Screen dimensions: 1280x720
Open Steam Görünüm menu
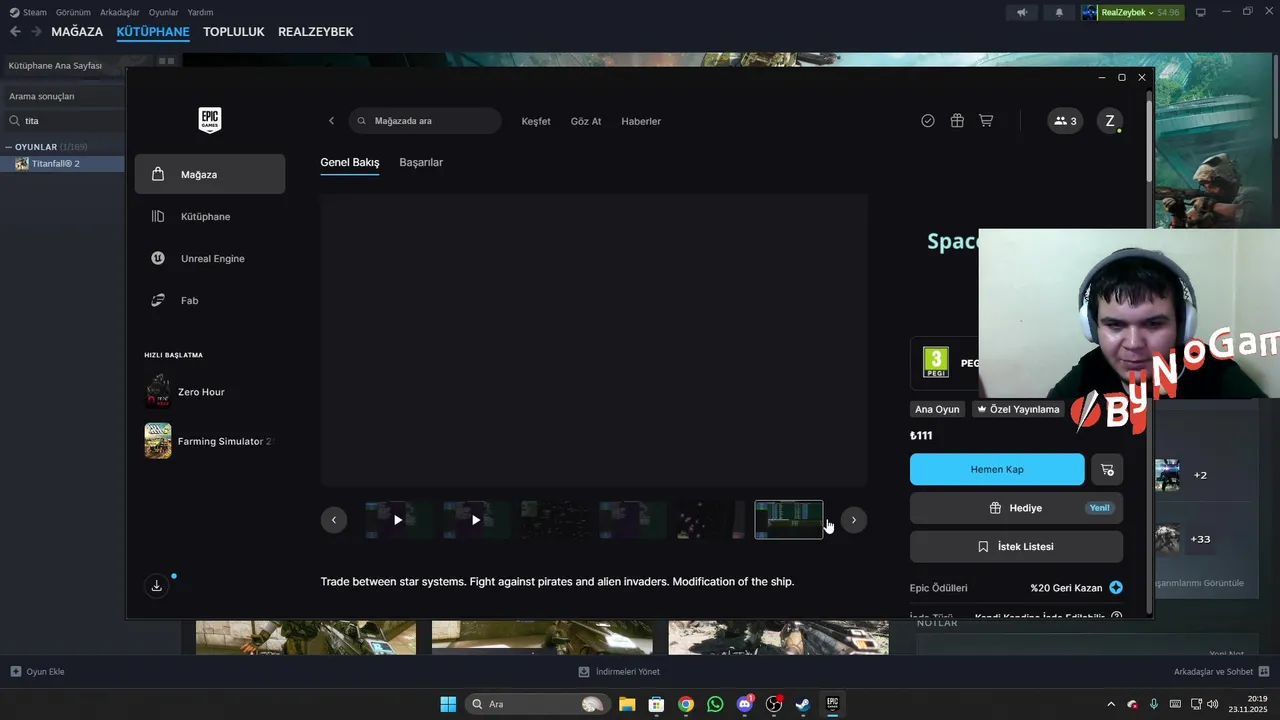[x=73, y=12]
